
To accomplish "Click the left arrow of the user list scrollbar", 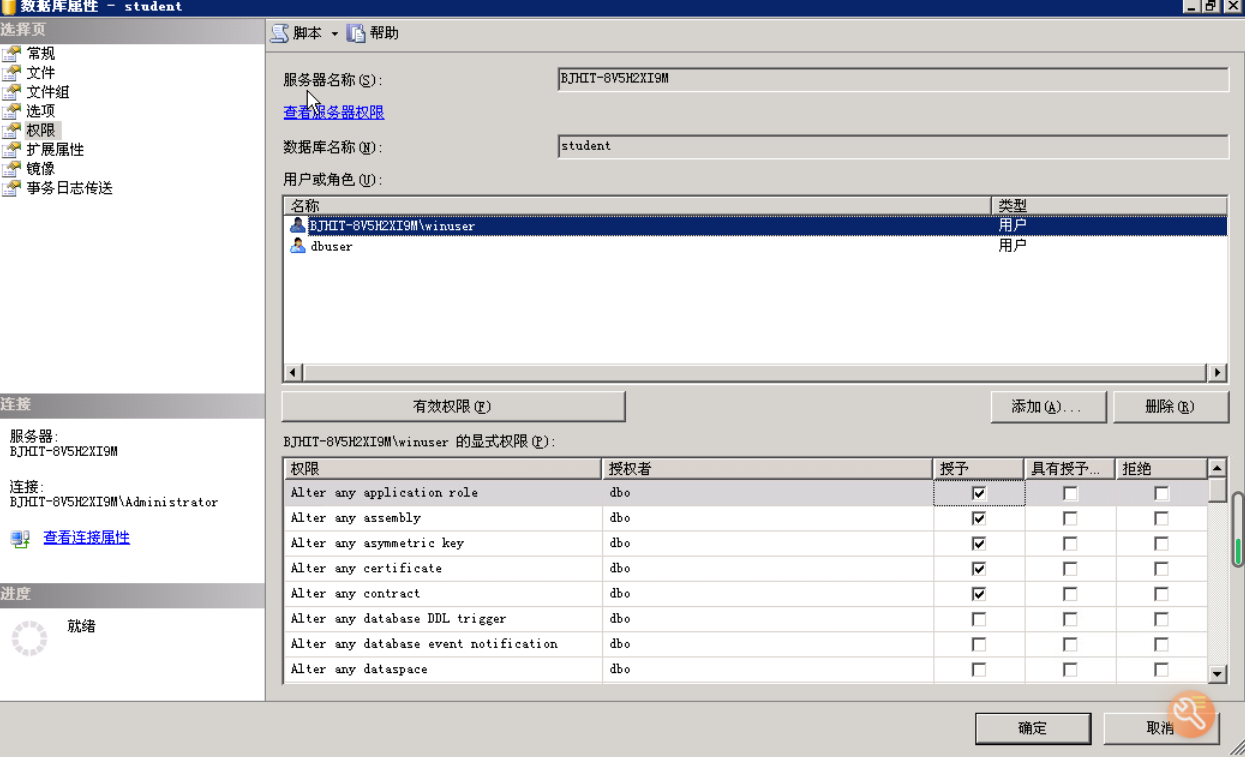I will point(293,372).
